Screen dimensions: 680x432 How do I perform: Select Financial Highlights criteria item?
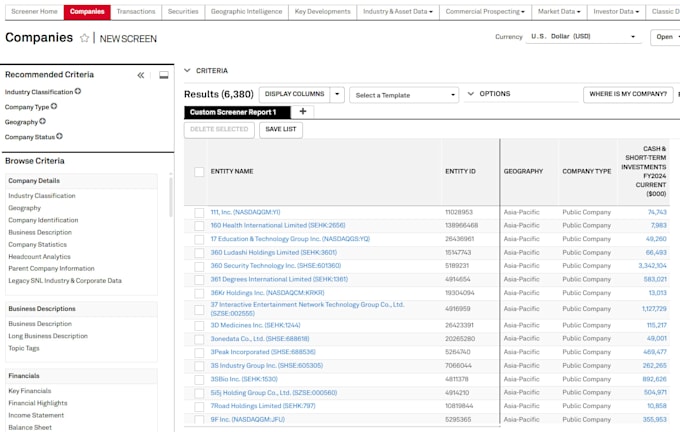[38, 403]
